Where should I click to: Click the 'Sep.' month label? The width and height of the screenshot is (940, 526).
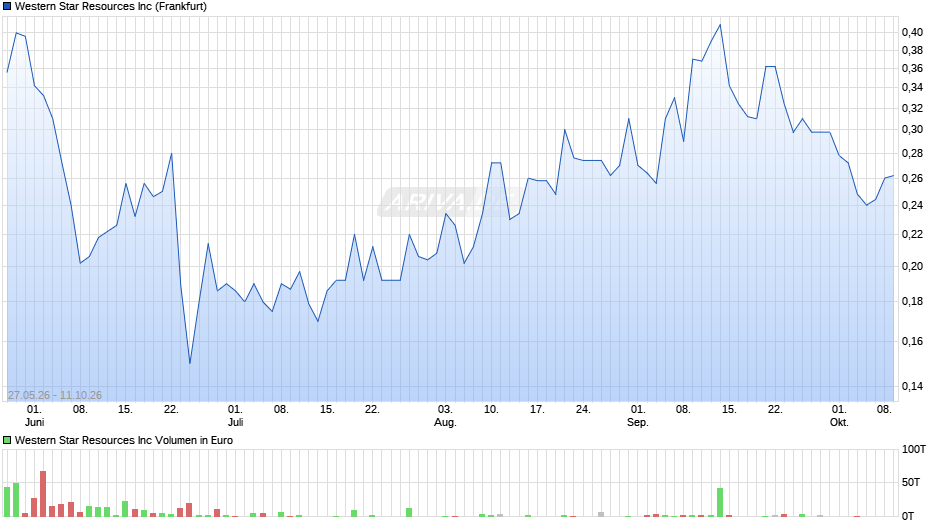coord(637,422)
